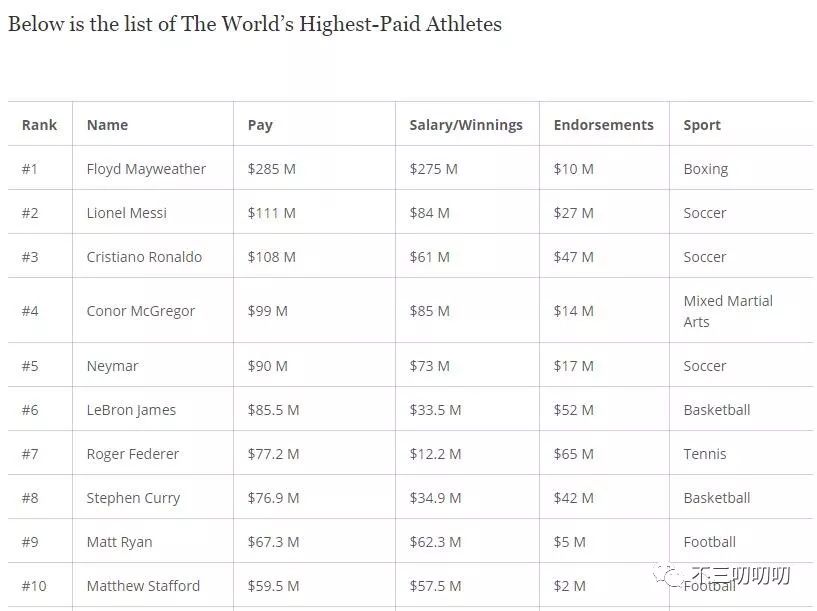The width and height of the screenshot is (817, 611).
Task: Click the page heading about Highest-Paid Athletes
Action: [x=255, y=24]
